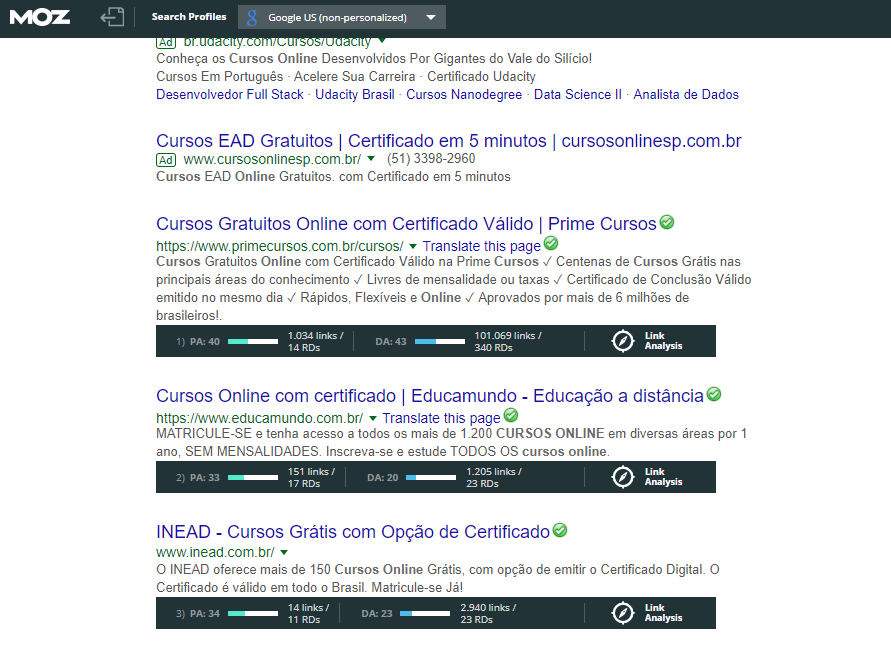Expand arrow next to educamundo.com.br URL
The width and height of the screenshot is (891, 652).
click(x=373, y=418)
